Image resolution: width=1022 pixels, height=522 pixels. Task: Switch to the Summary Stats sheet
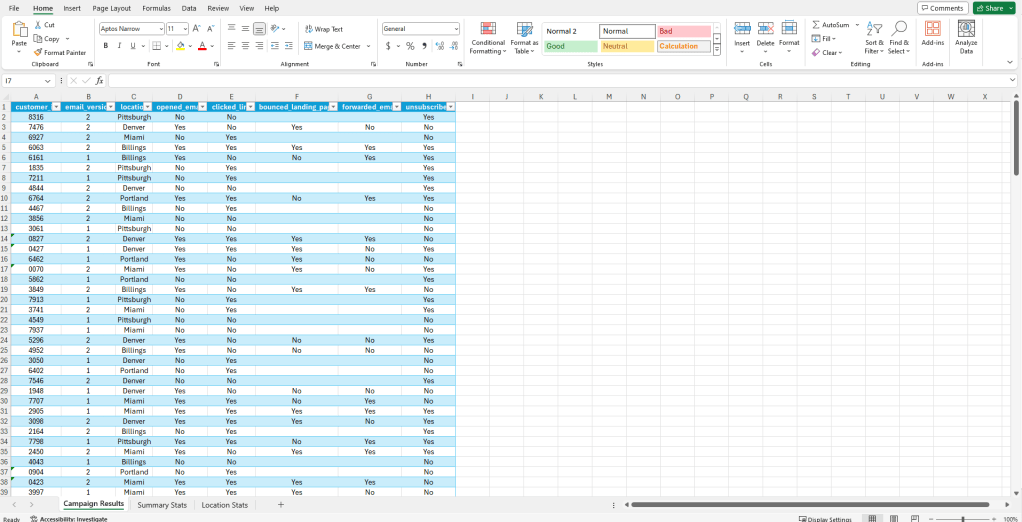tap(162, 505)
